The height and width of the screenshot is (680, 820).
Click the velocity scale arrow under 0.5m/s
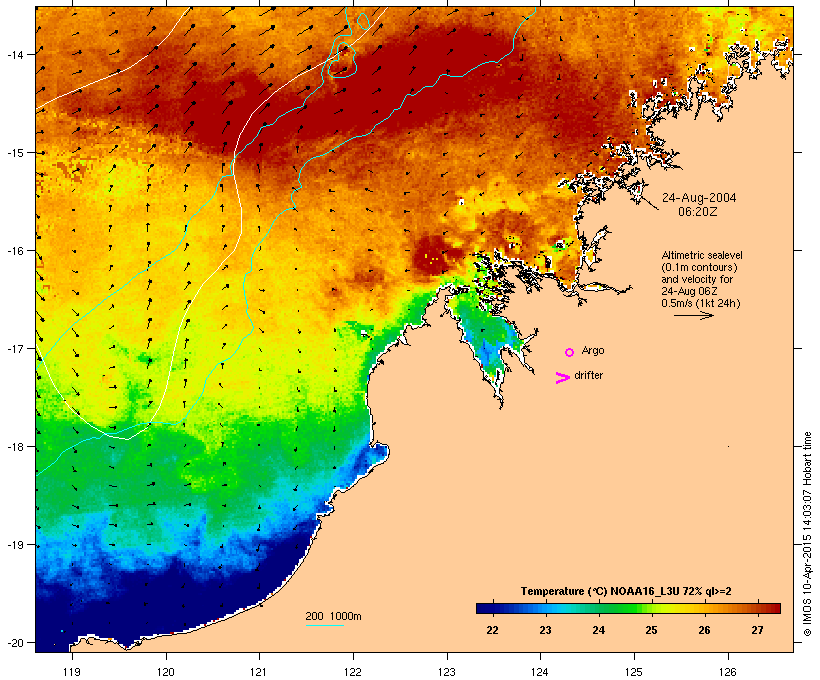[x=694, y=315]
